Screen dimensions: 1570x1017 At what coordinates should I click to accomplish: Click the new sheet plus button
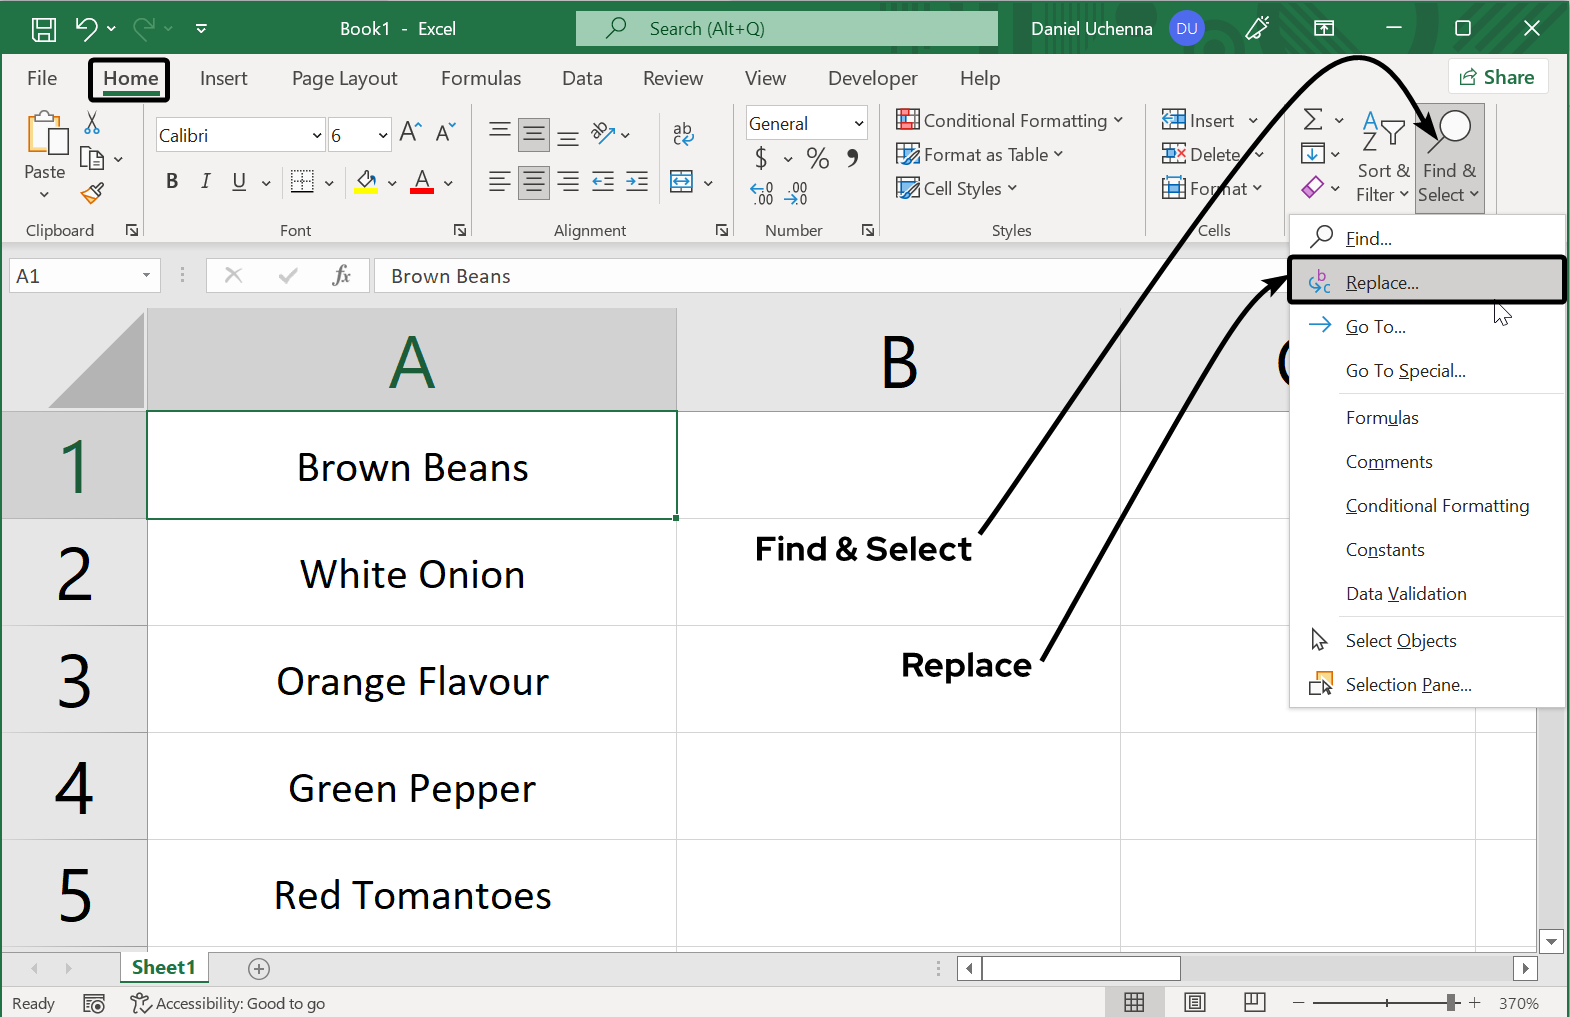(x=259, y=968)
